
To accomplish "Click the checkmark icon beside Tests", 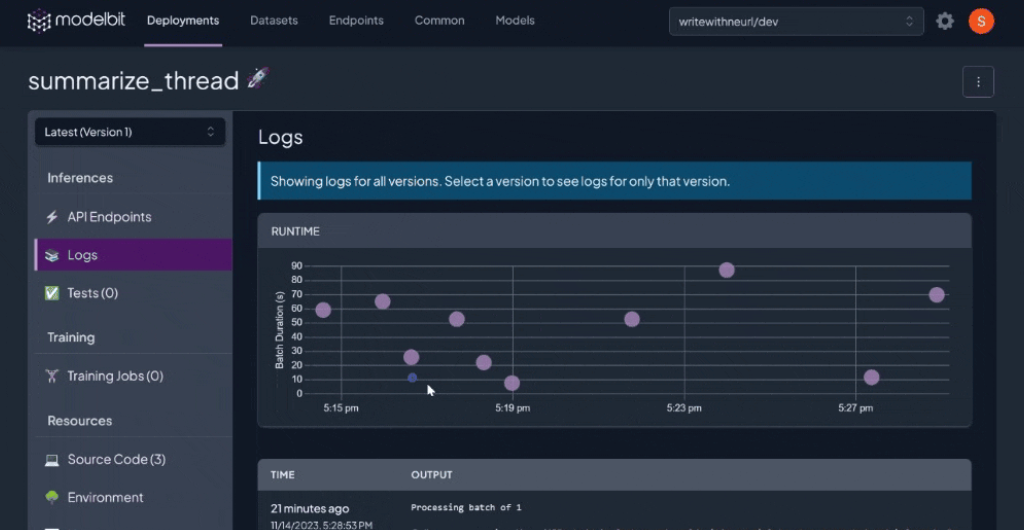I will pos(52,293).
